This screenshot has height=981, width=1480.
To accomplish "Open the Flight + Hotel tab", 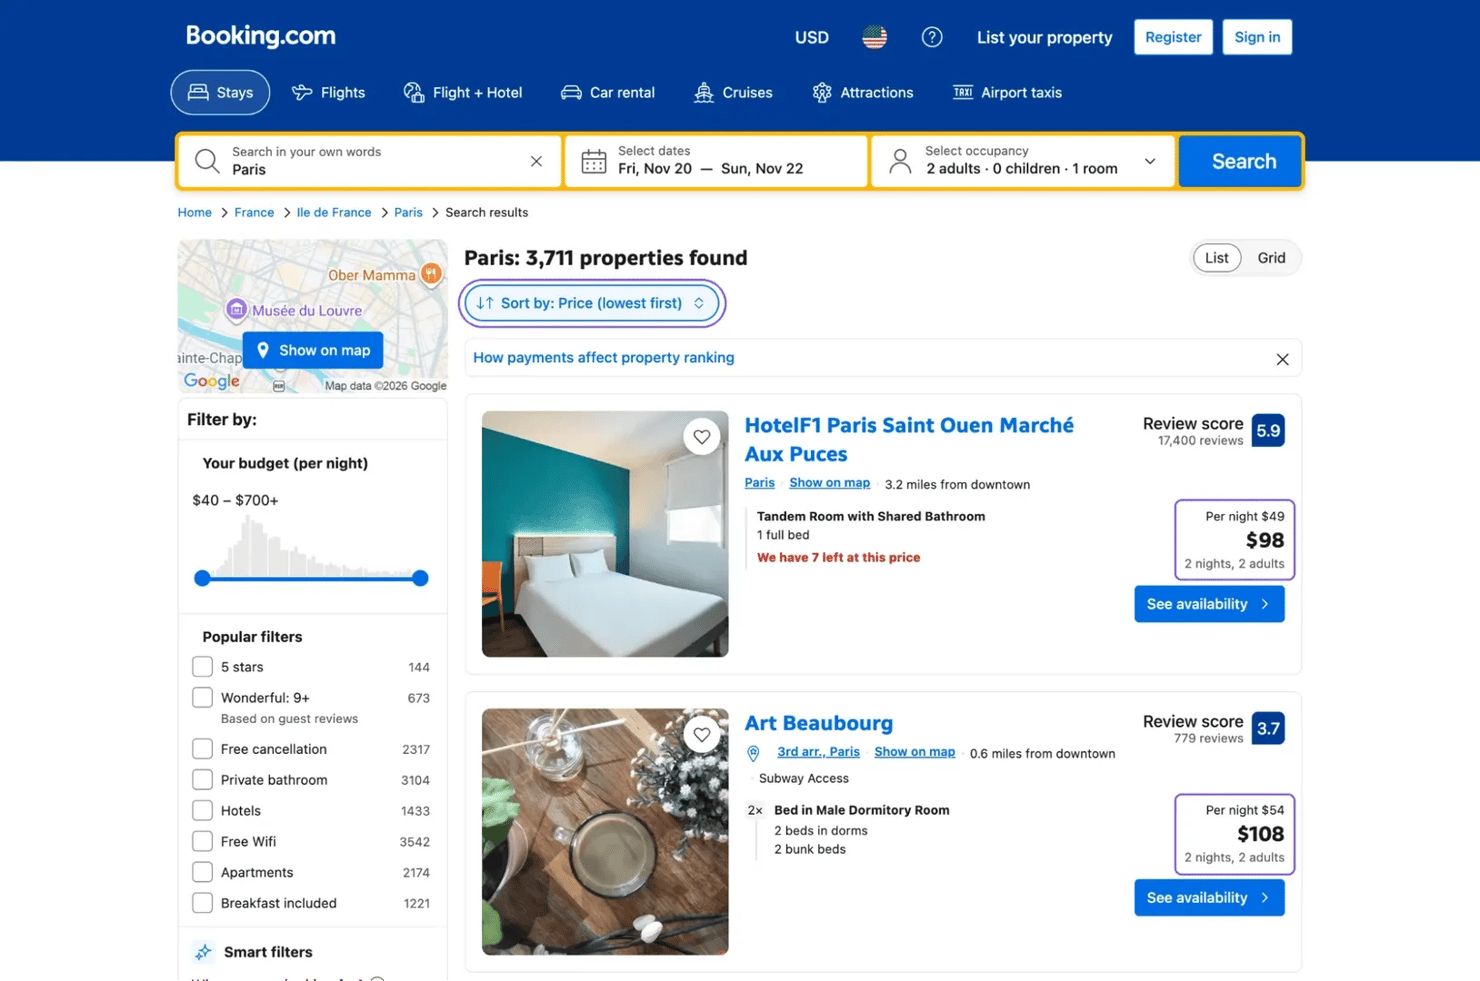I will 463,92.
